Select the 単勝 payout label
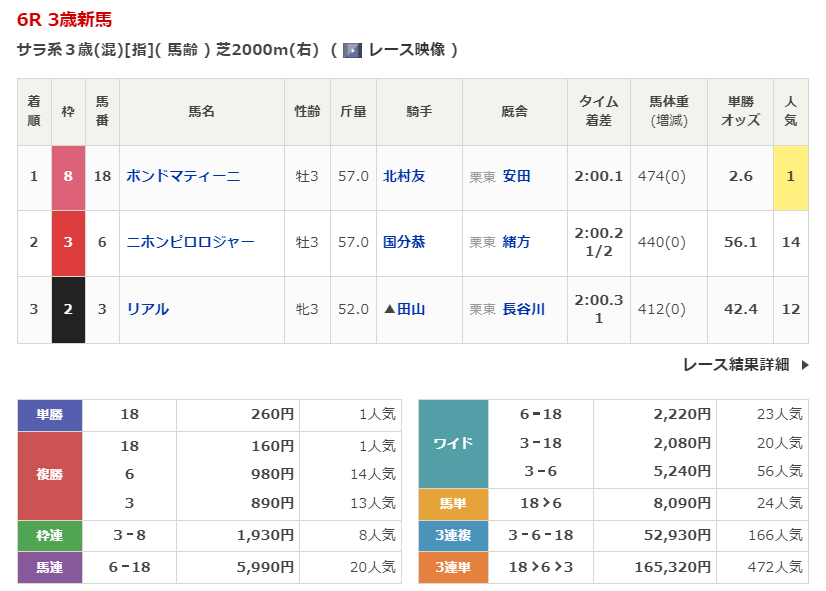 click(x=50, y=414)
